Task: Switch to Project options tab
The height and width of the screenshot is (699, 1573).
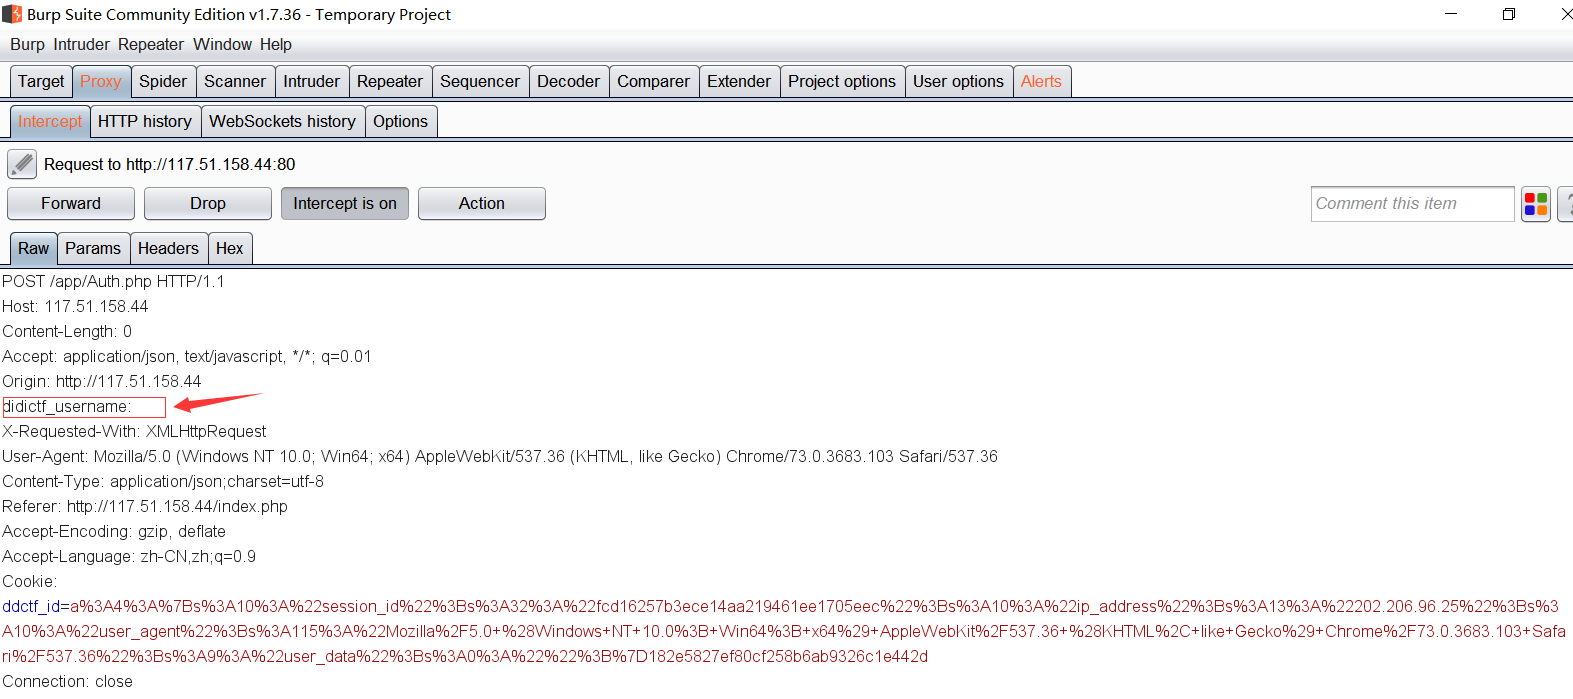Action: (842, 82)
